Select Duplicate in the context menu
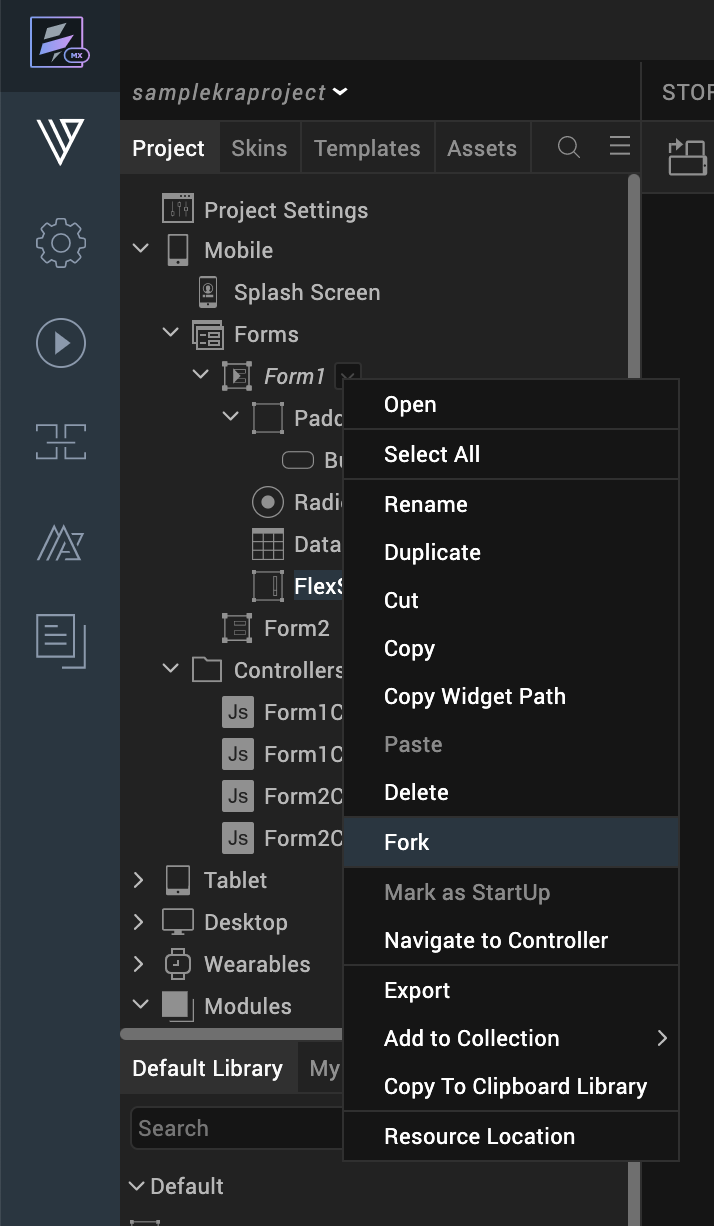Screen dimensions: 714x1226 [432, 552]
